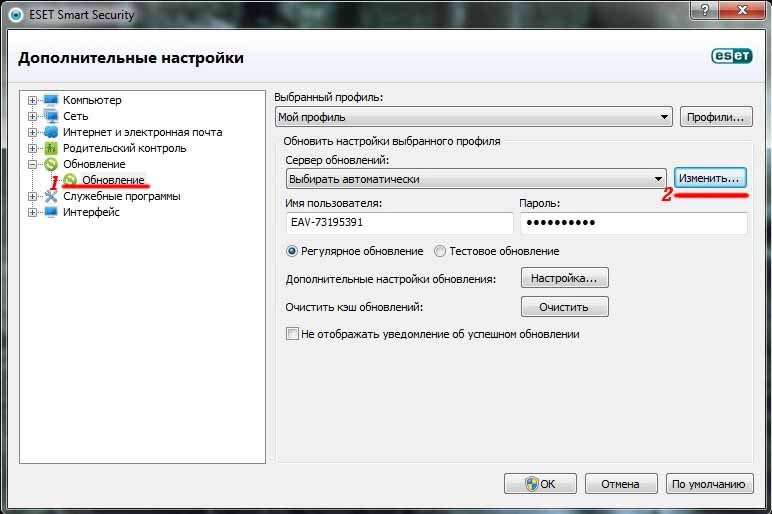Image resolution: width=772 pixels, height=514 pixels.
Task: Click the Очистить кэш обновлений: label
Action: pos(354,307)
